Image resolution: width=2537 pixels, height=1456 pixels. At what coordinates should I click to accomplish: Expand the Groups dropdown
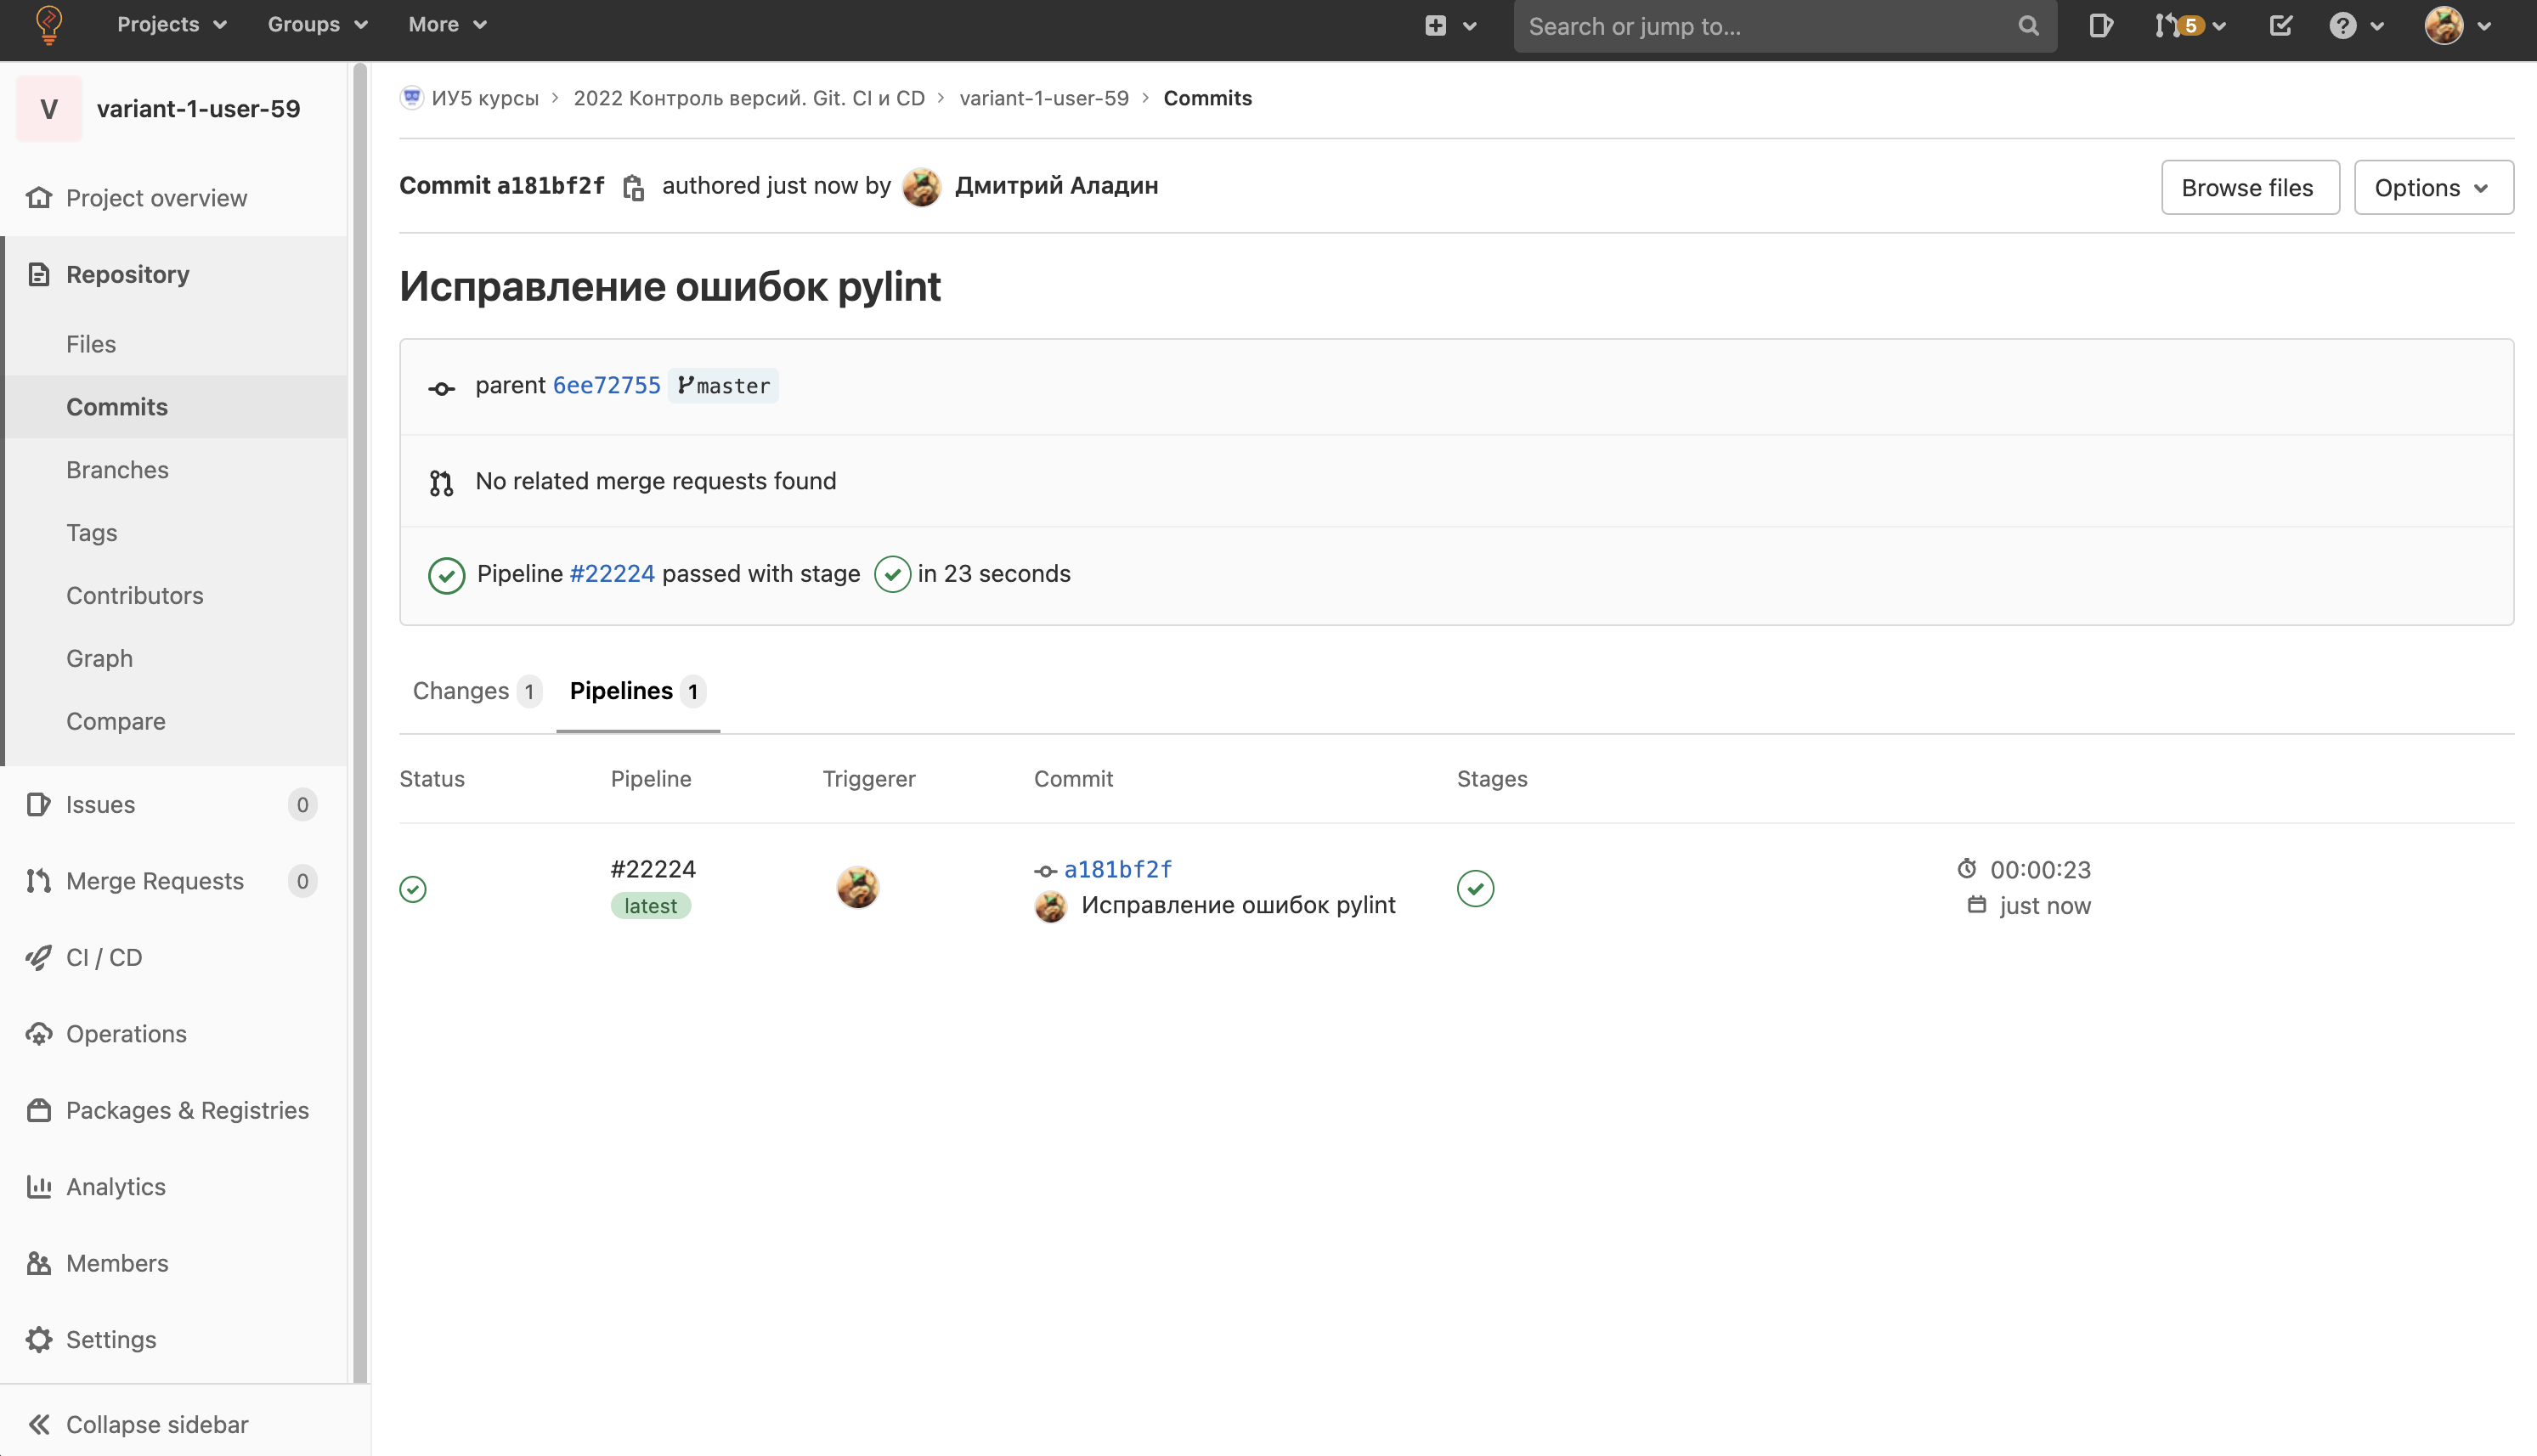pyautogui.click(x=317, y=25)
